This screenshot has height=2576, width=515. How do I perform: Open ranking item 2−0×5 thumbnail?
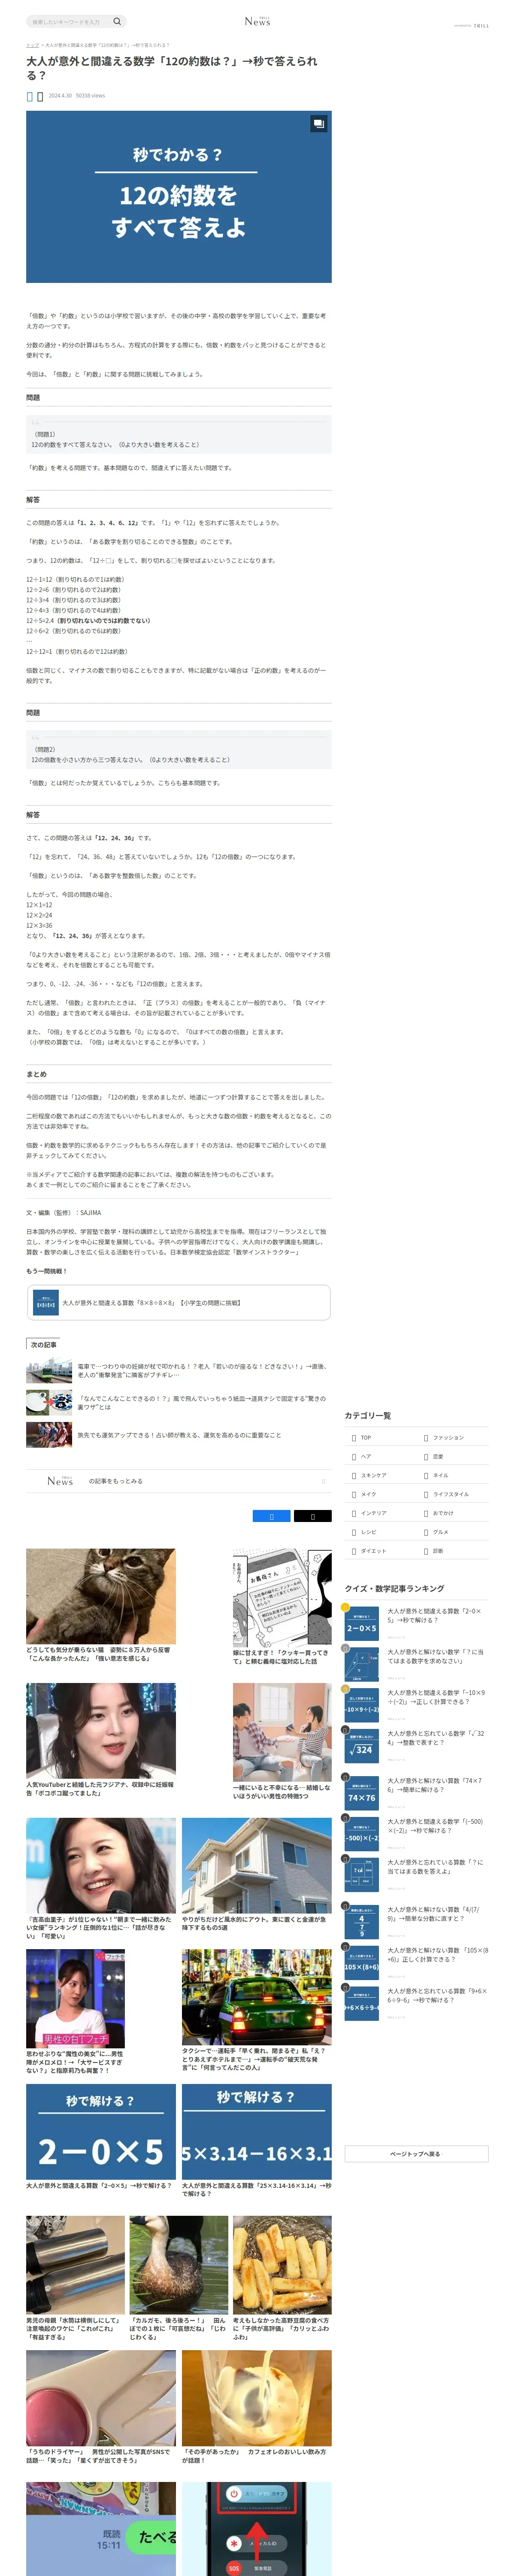pos(362,1624)
